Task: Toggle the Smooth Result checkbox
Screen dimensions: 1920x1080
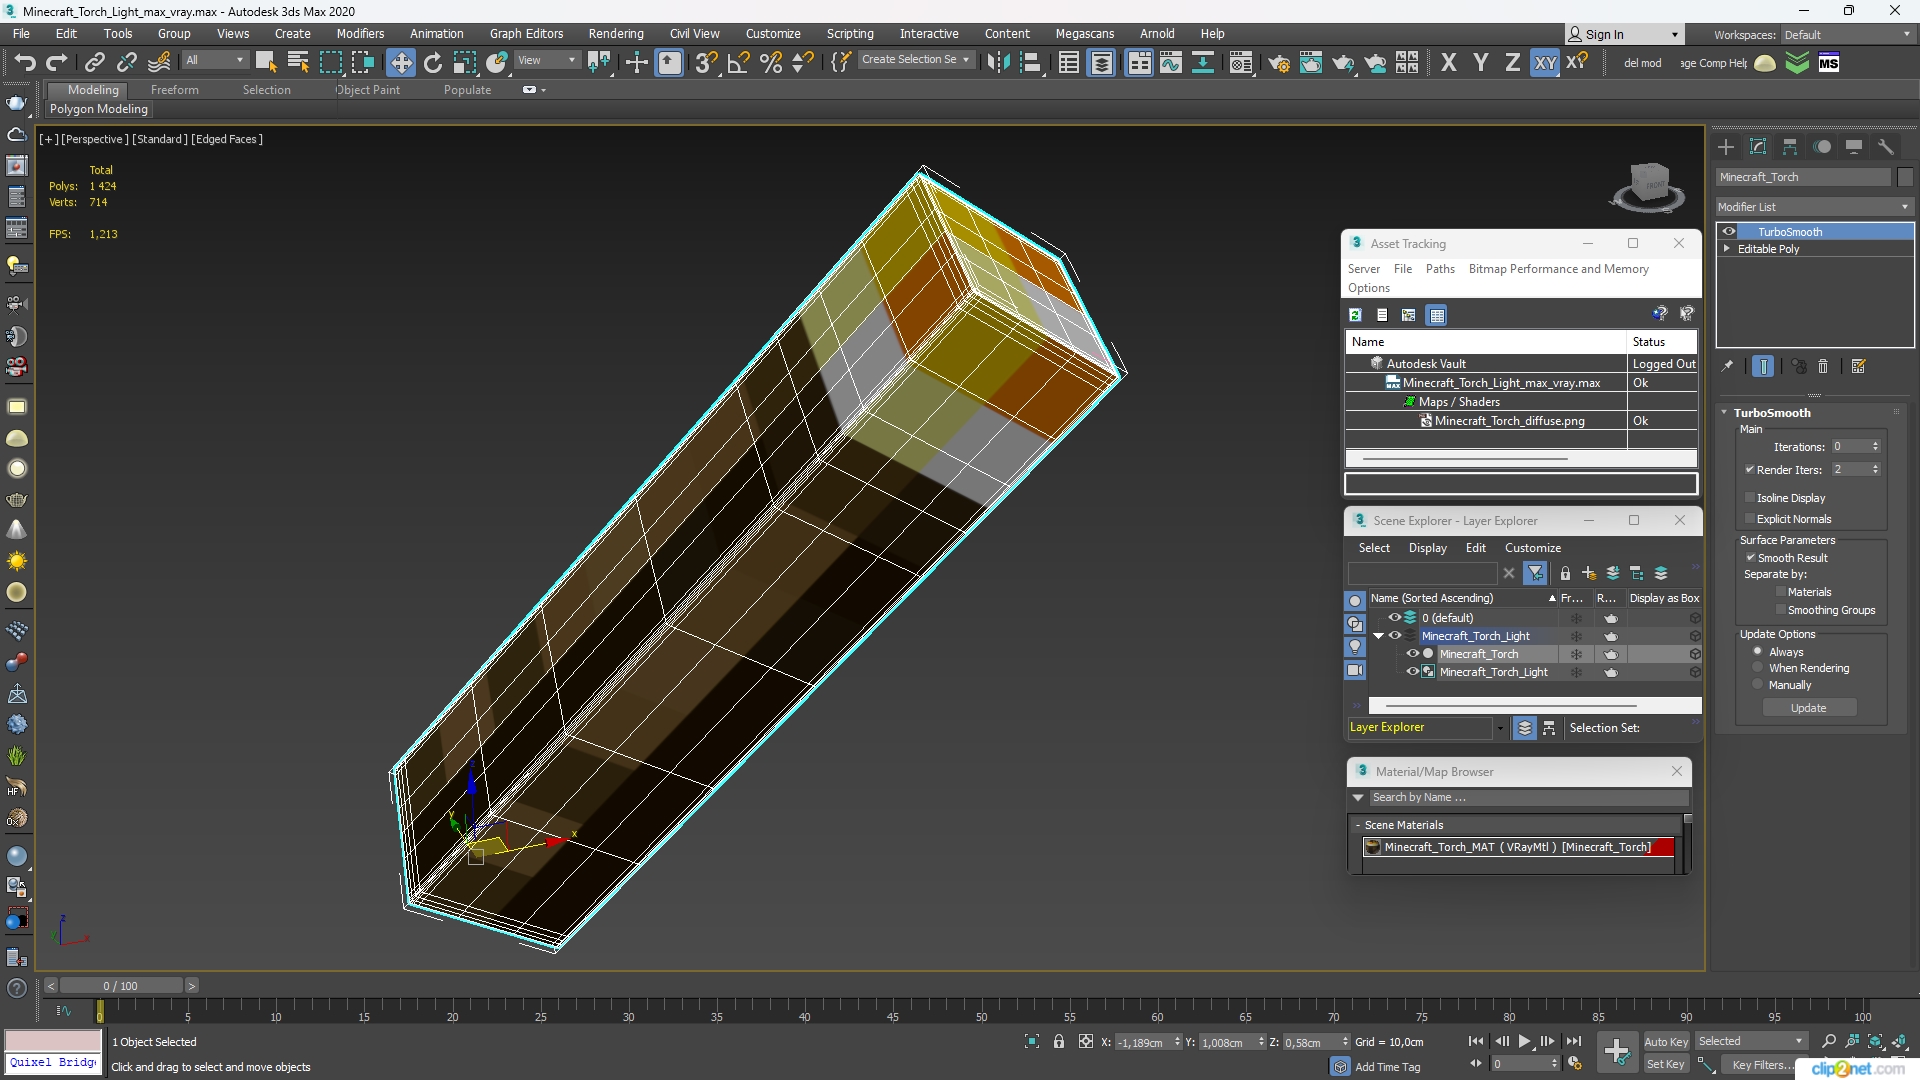Action: (x=1750, y=558)
